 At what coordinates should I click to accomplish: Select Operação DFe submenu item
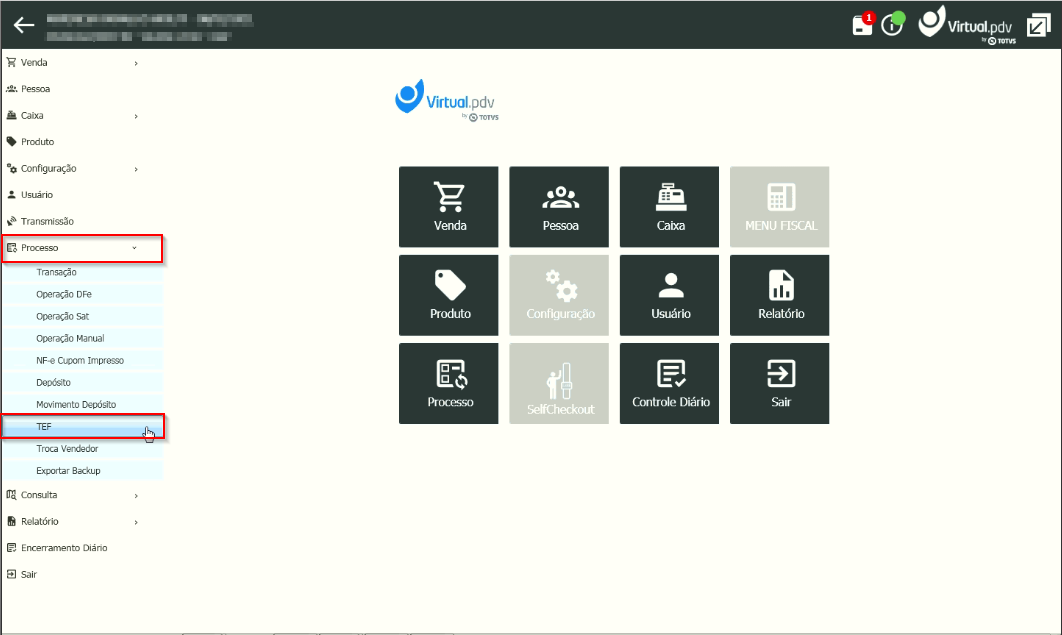pyautogui.click(x=83, y=294)
